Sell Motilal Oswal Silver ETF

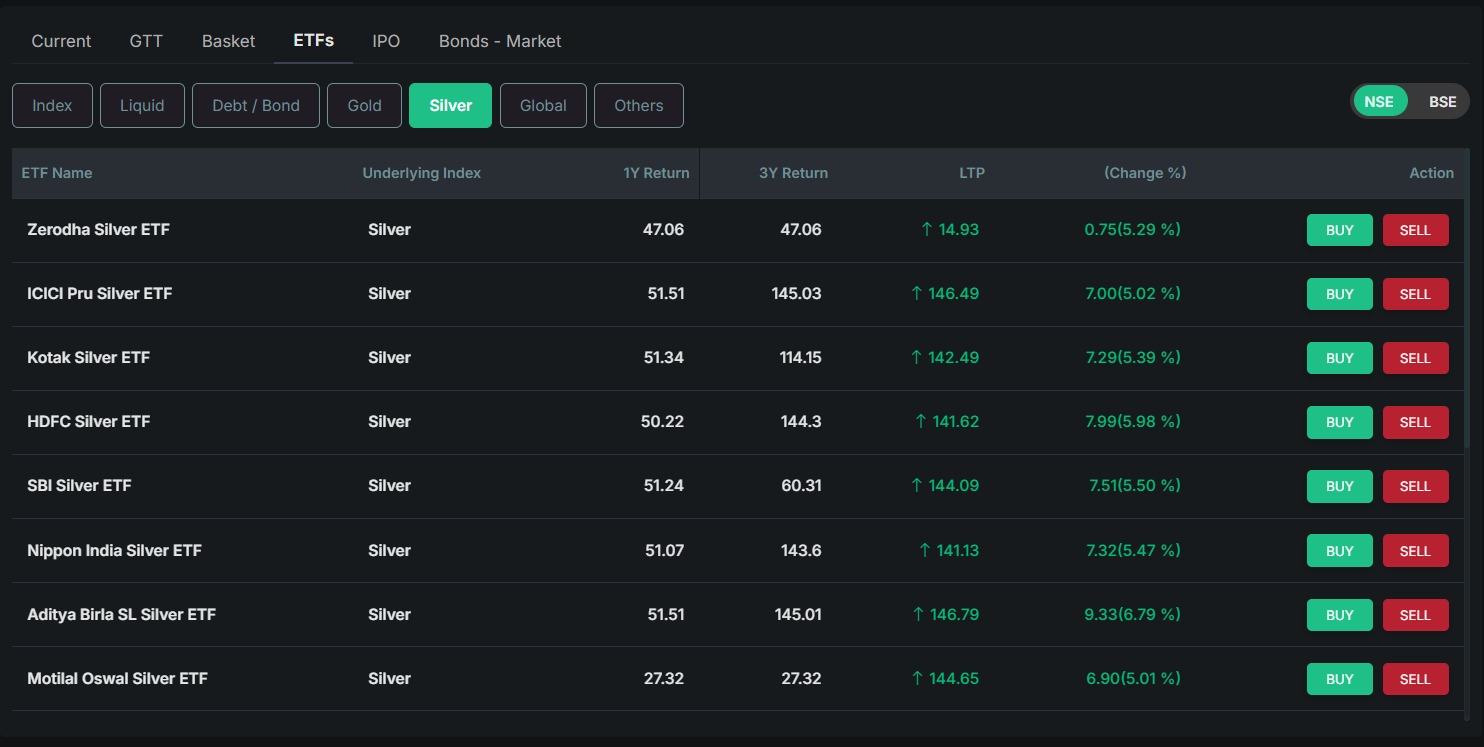coord(1415,678)
